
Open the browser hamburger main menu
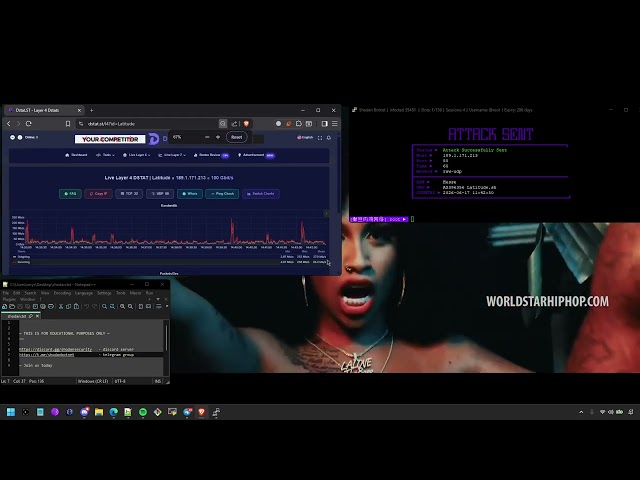pyautogui.click(x=335, y=124)
